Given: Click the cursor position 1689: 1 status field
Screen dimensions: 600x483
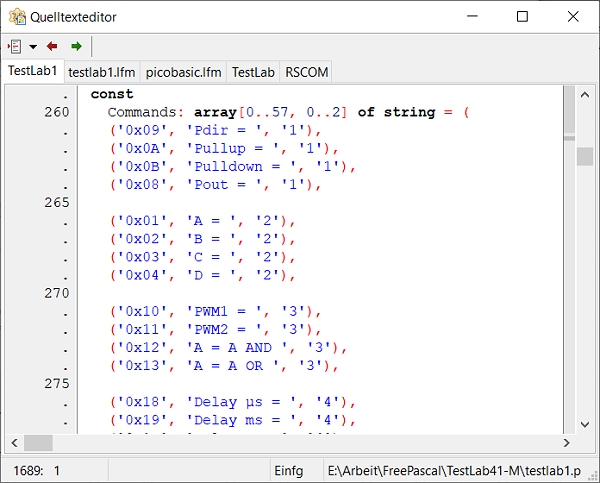Looking at the screenshot, I should (x=37, y=470).
